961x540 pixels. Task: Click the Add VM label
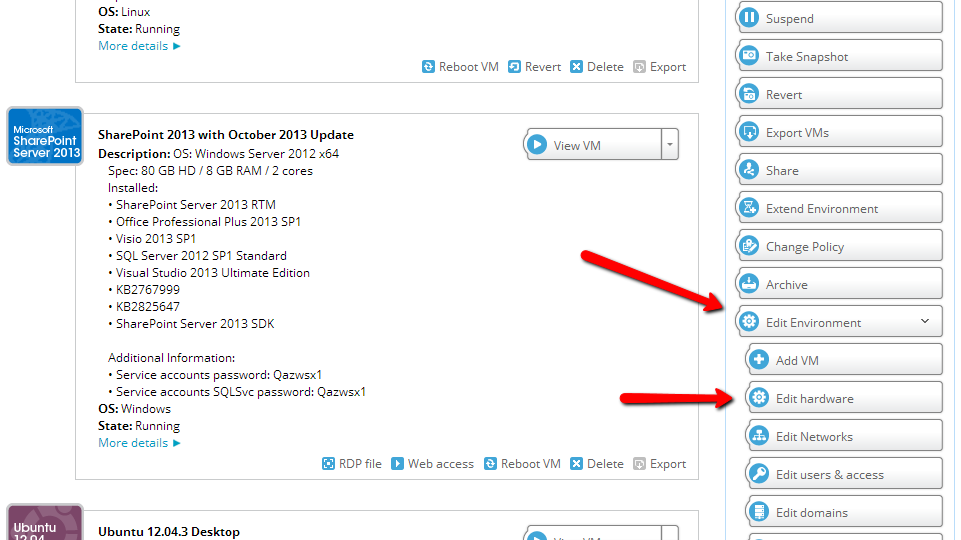click(x=797, y=361)
